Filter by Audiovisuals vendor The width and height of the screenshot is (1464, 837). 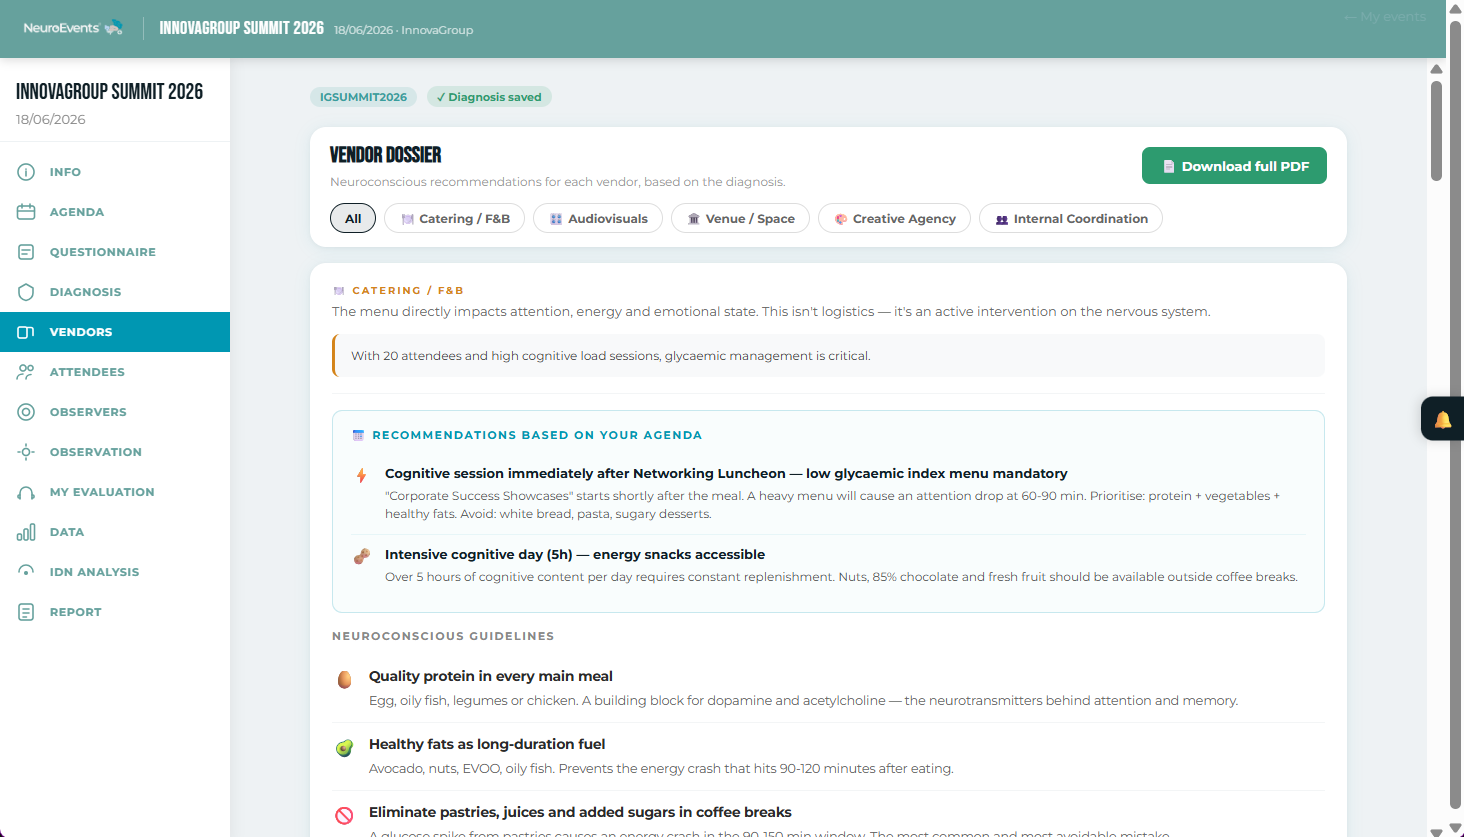coord(598,219)
